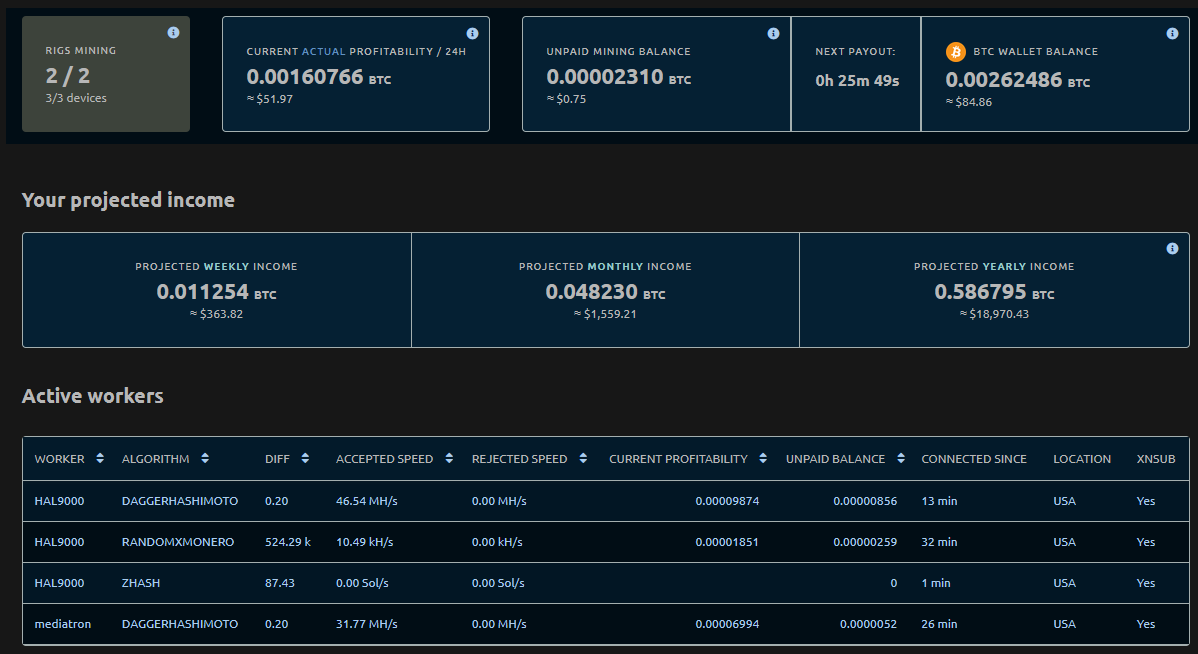Click the RANDOMXMONERO algorithm cell

click(178, 542)
